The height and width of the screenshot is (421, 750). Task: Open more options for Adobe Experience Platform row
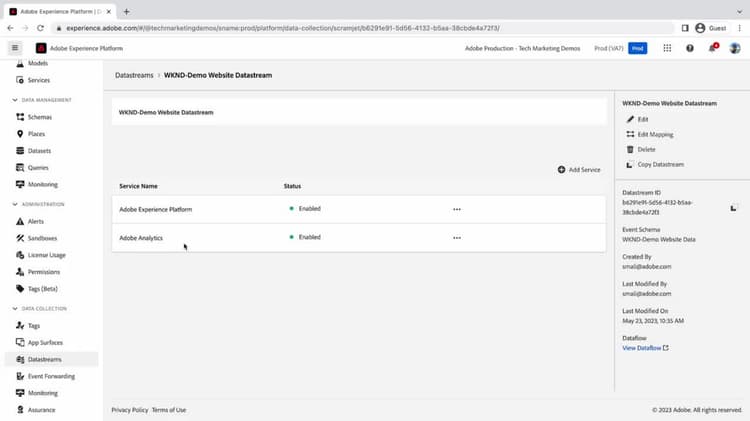click(x=457, y=209)
